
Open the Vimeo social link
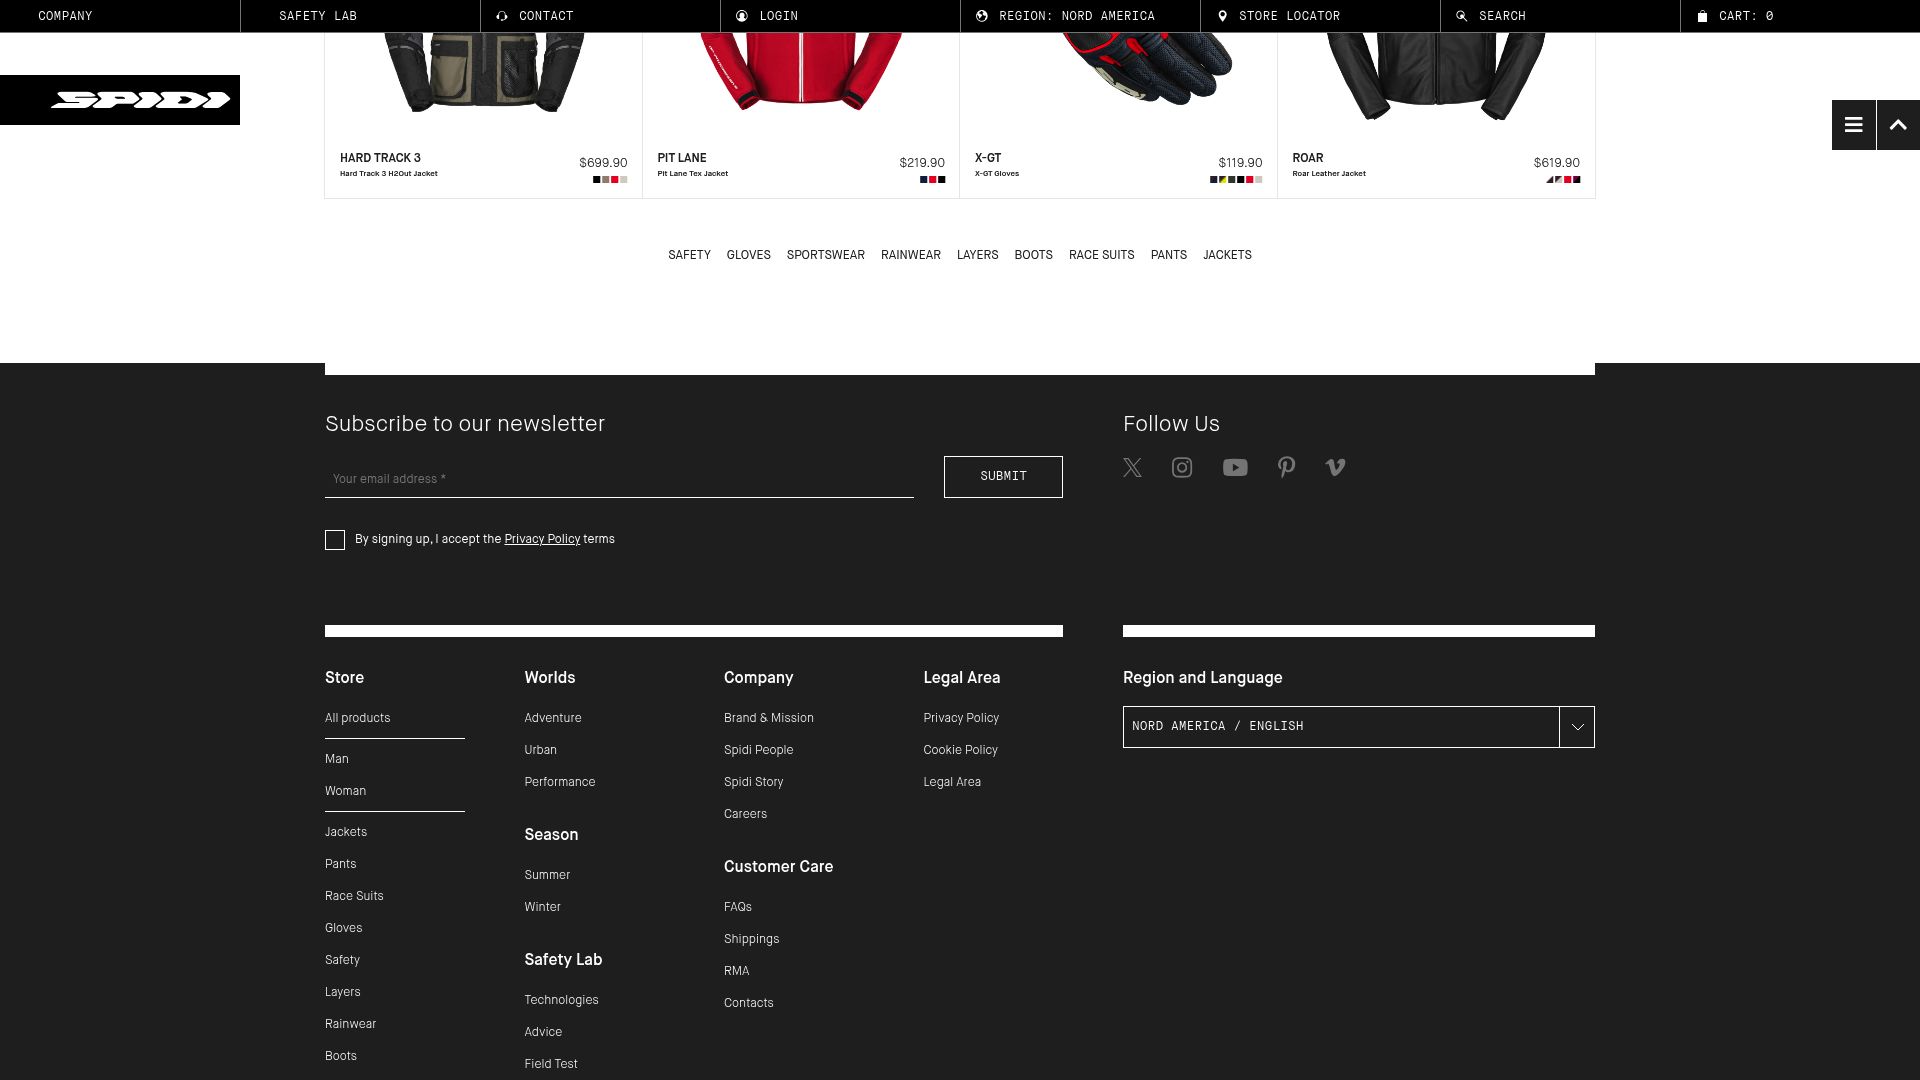(1335, 468)
